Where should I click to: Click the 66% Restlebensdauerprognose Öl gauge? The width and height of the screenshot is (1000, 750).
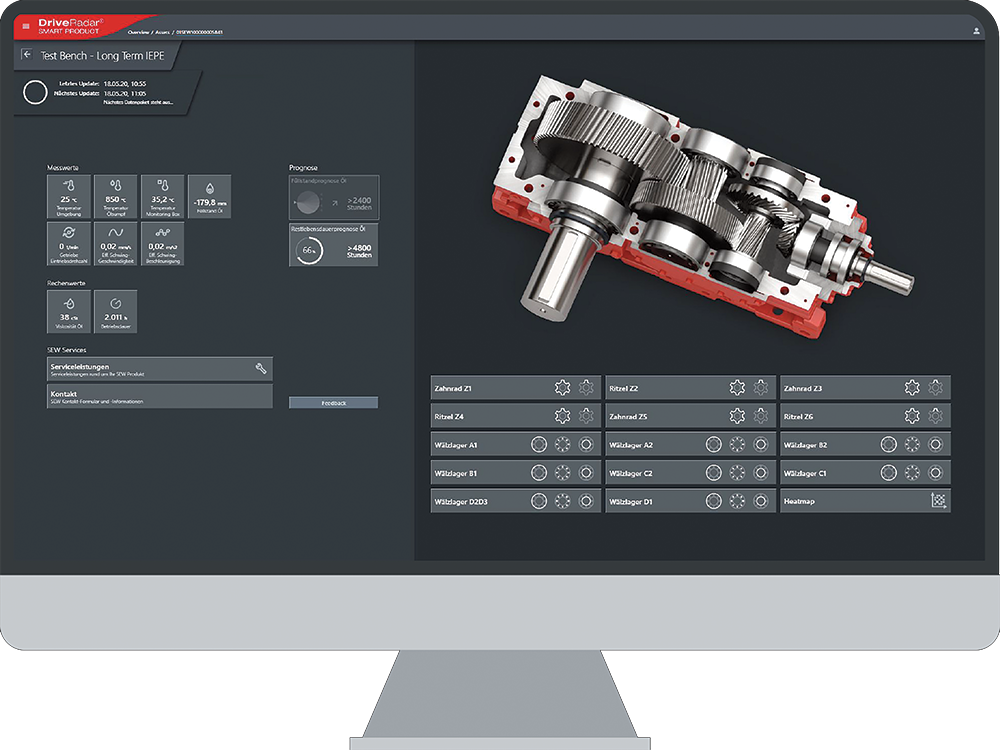pyautogui.click(x=309, y=249)
